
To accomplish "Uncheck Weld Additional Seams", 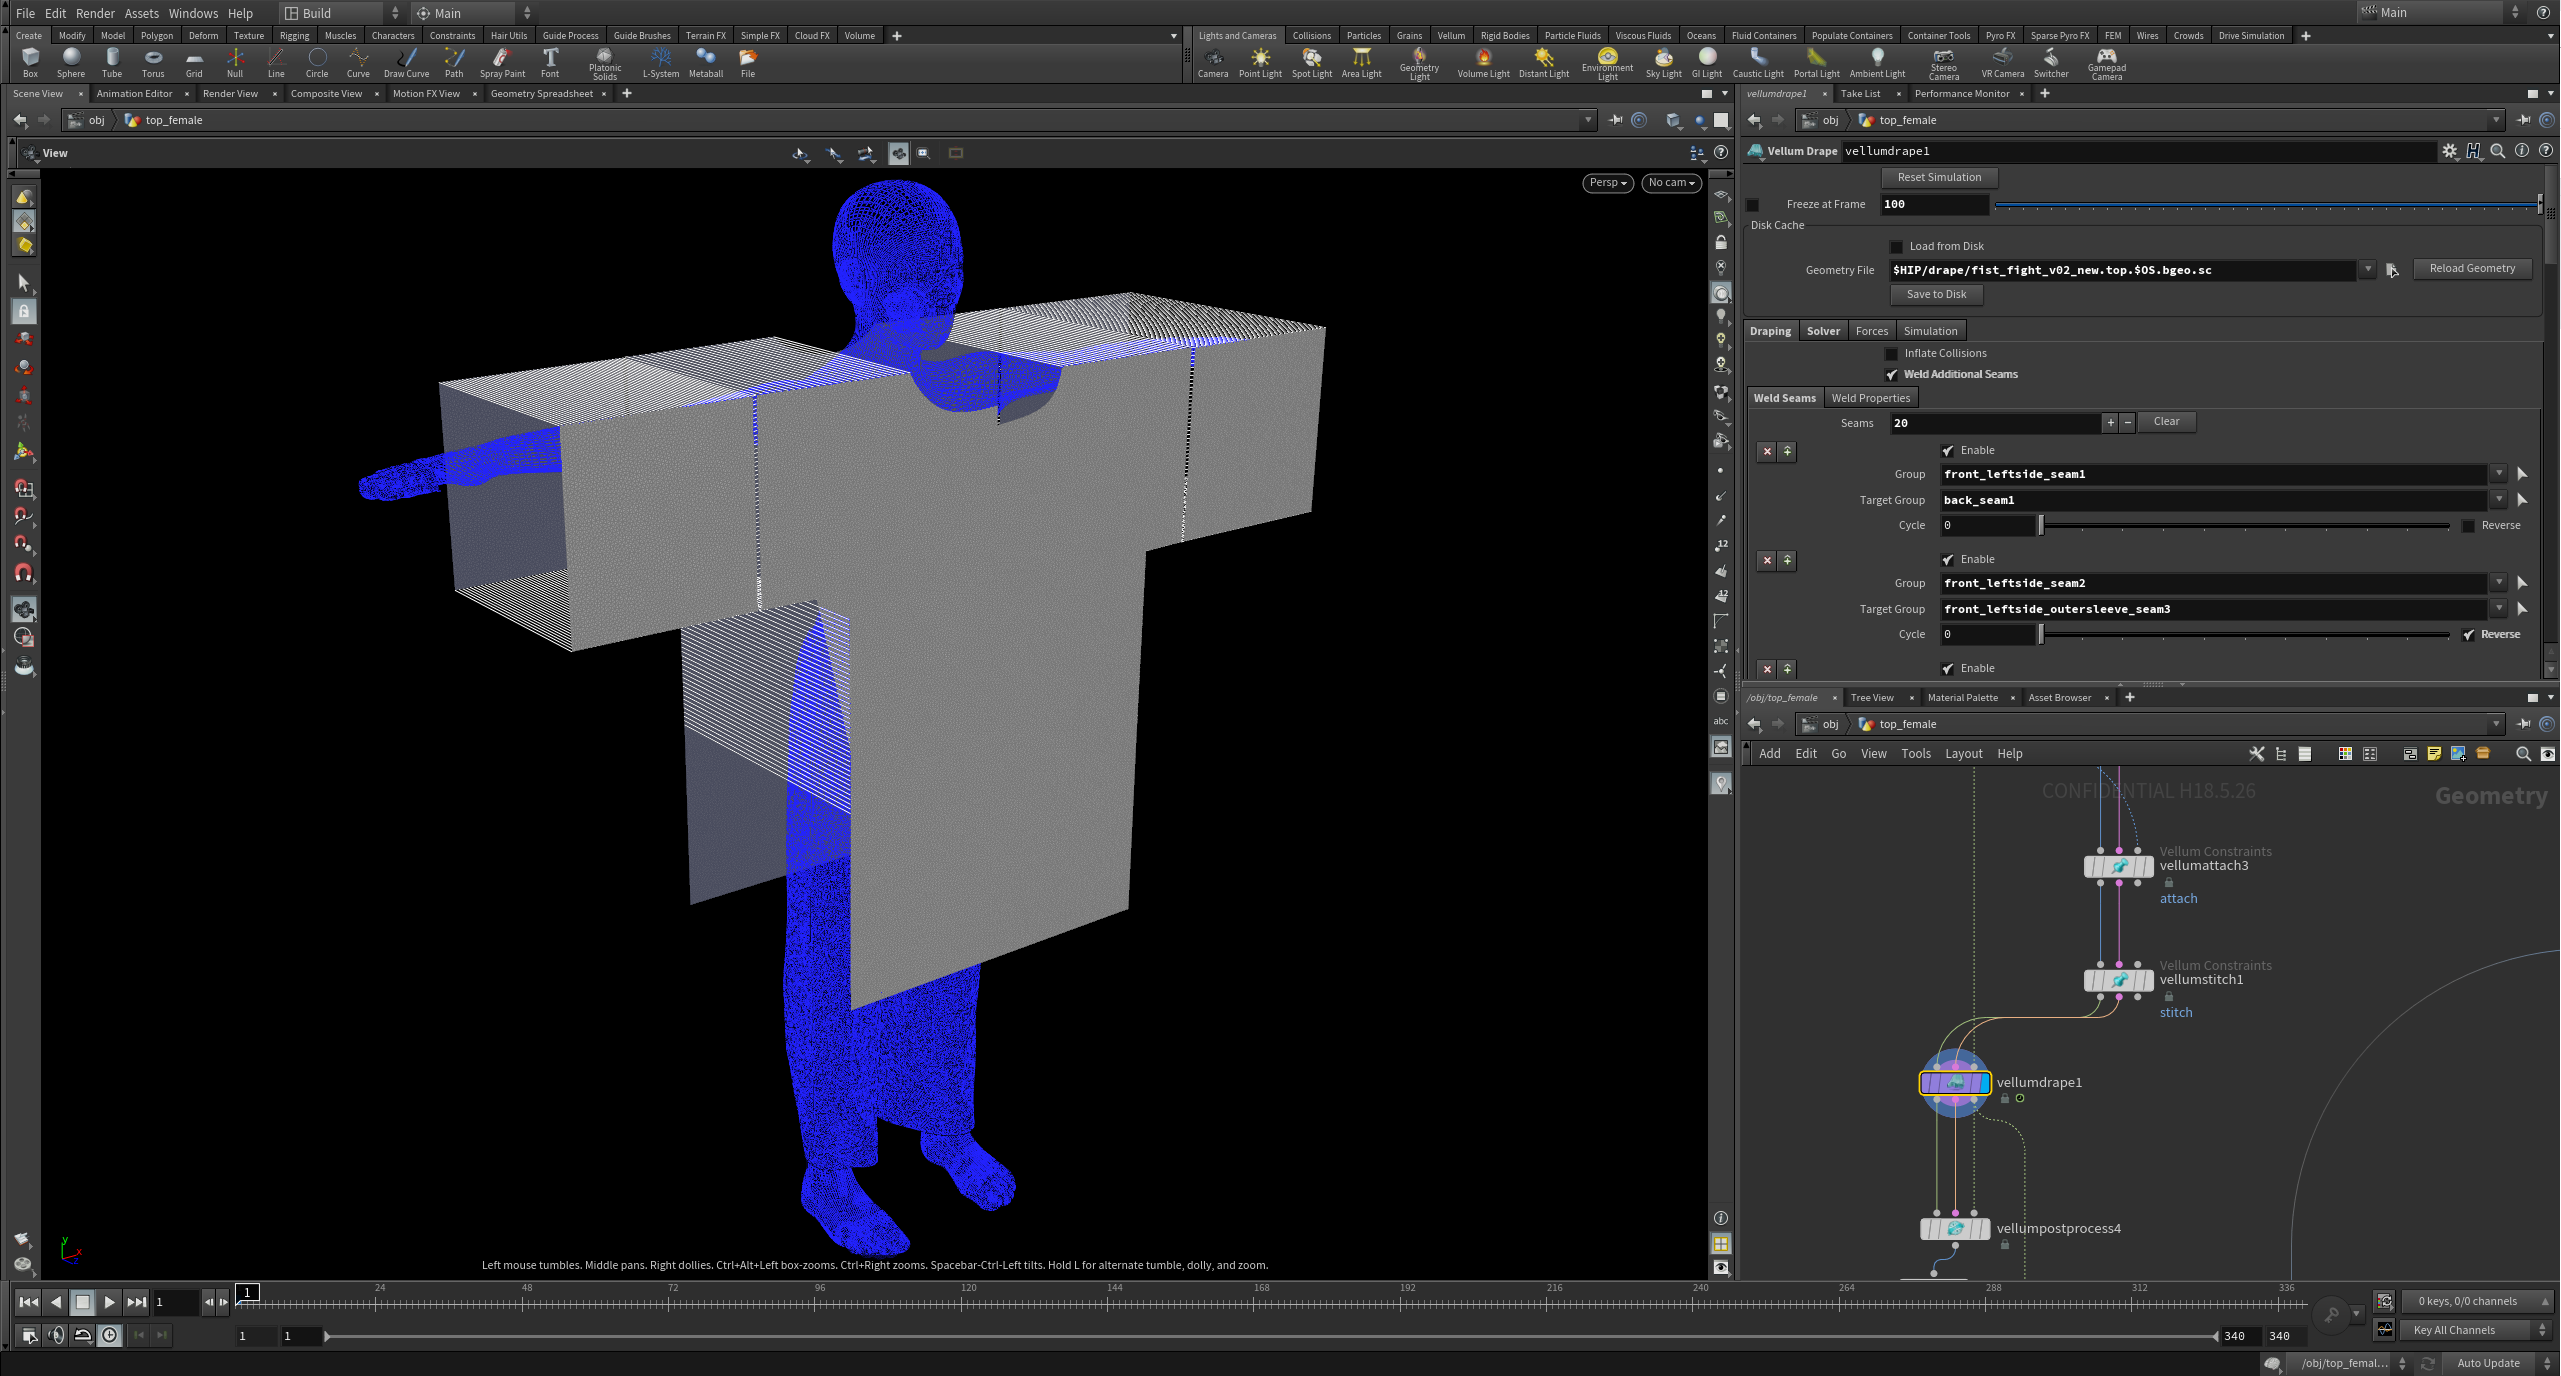I will coord(1892,374).
